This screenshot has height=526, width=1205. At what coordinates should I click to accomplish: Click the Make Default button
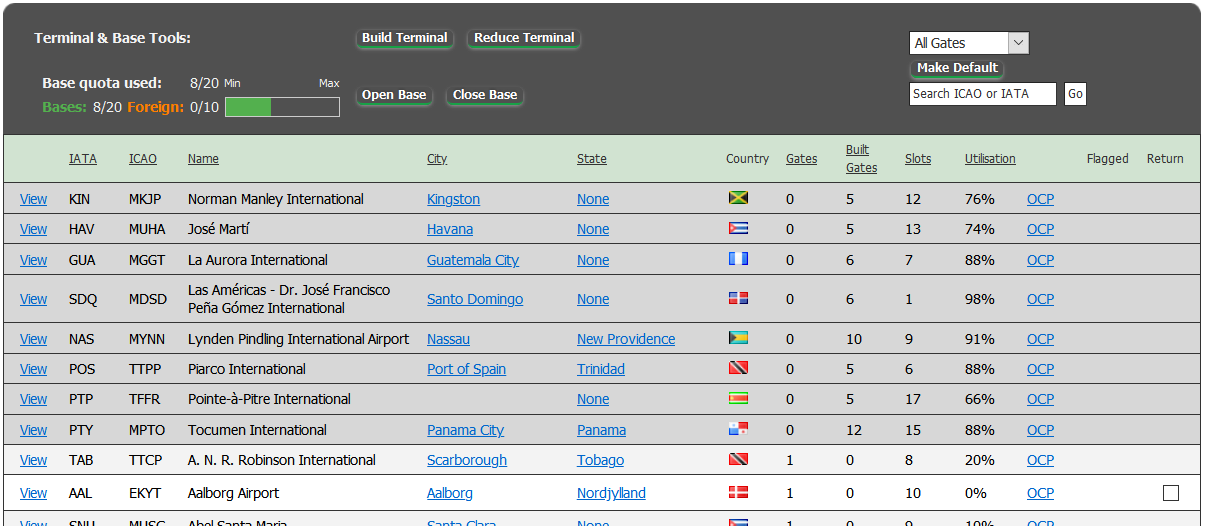pyautogui.click(x=957, y=68)
